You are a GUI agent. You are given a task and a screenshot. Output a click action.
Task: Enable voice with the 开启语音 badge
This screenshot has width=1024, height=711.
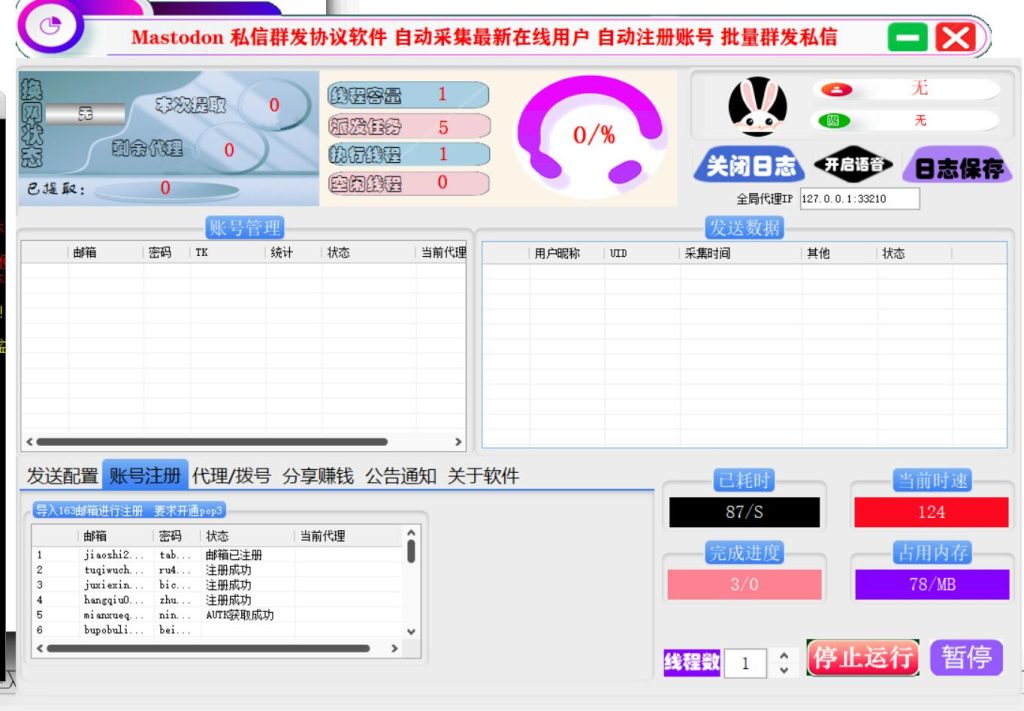tap(853, 165)
